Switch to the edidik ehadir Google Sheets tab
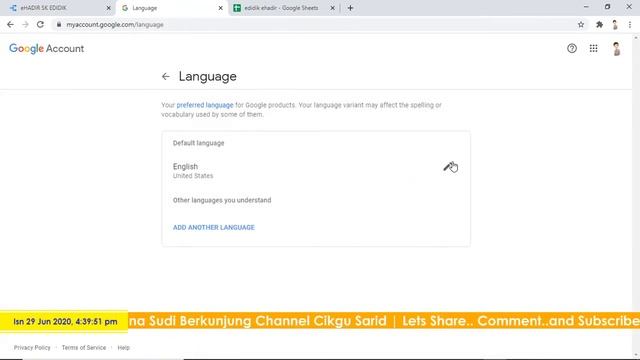Viewport: 640px width, 360px height. coord(284,8)
